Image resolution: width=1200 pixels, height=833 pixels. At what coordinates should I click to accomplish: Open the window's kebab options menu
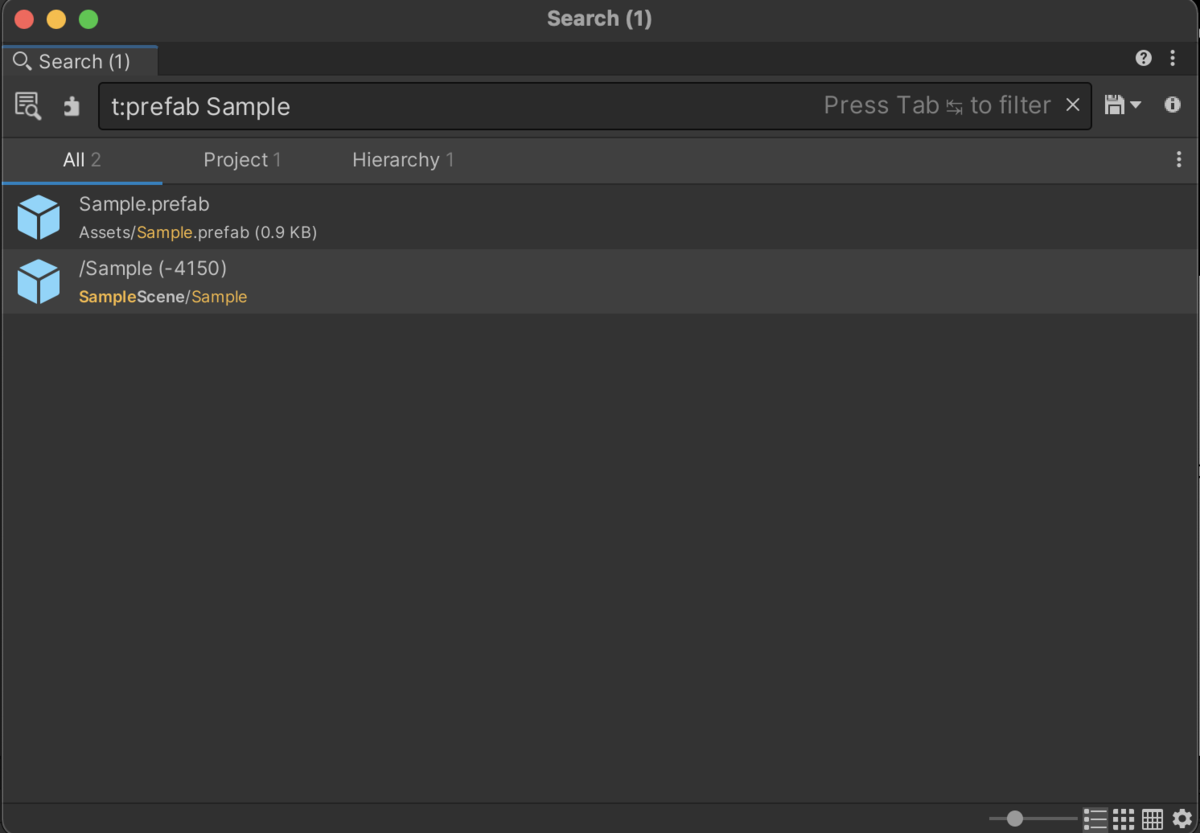[x=1173, y=59]
